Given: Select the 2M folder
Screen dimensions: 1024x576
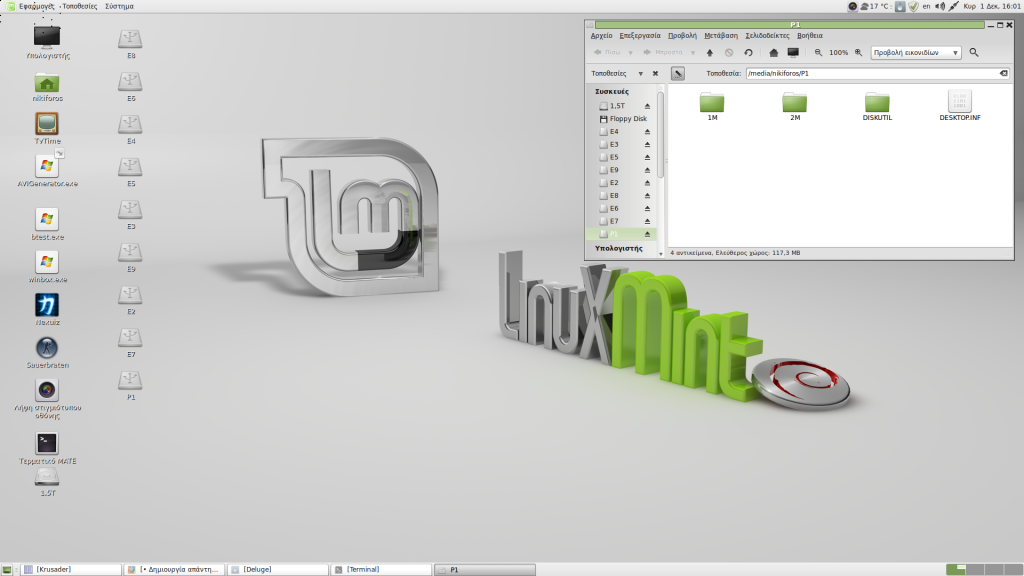Looking at the screenshot, I should point(795,106).
